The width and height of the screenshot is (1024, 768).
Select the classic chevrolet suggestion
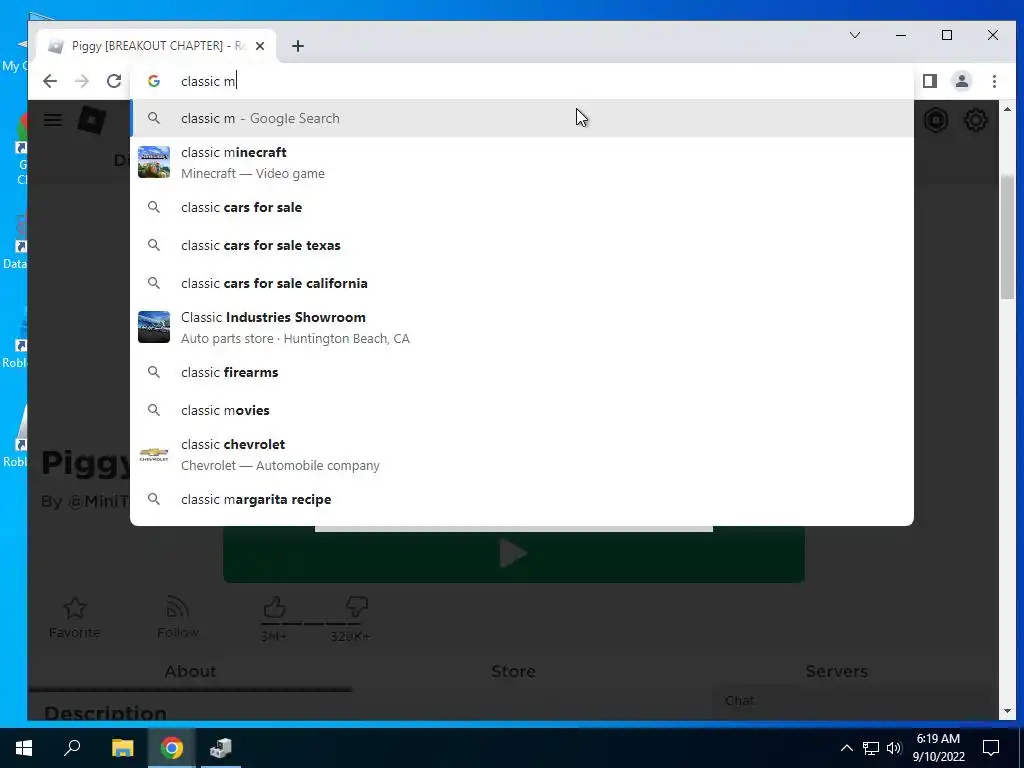pos(522,455)
